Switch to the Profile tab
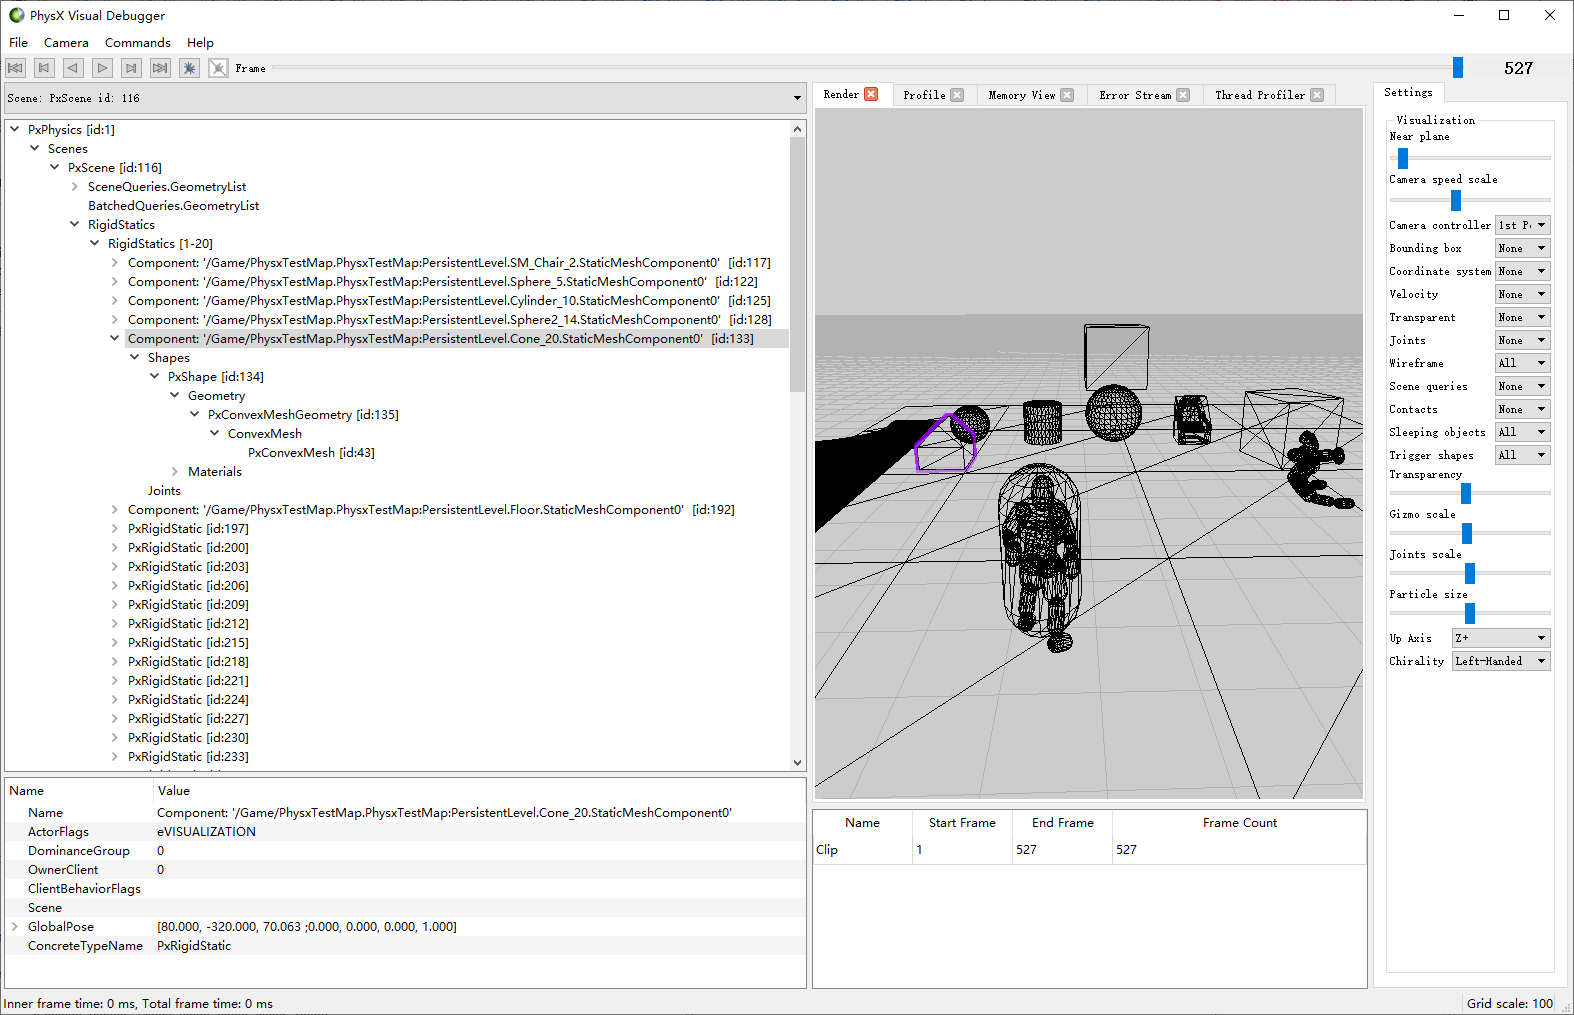1574x1015 pixels. click(924, 95)
